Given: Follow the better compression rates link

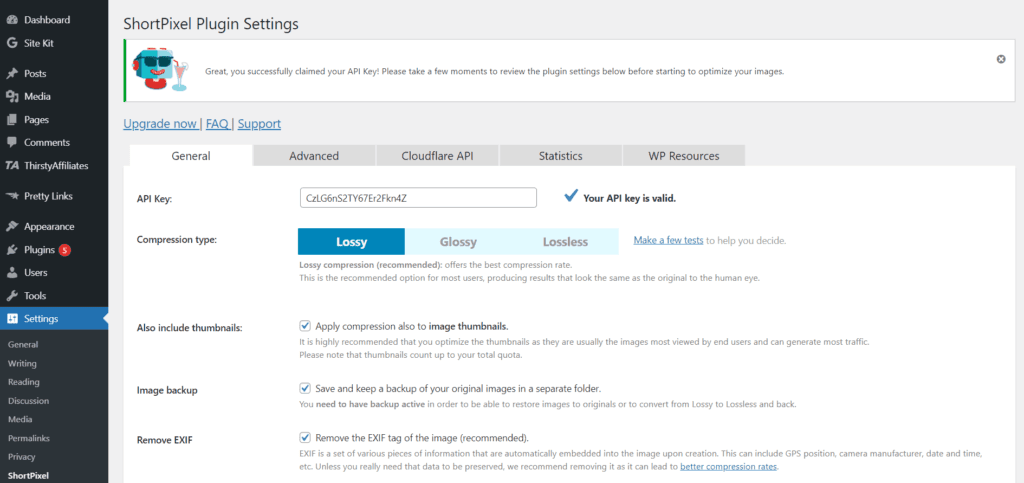Looking at the screenshot, I should click(x=728, y=467).
